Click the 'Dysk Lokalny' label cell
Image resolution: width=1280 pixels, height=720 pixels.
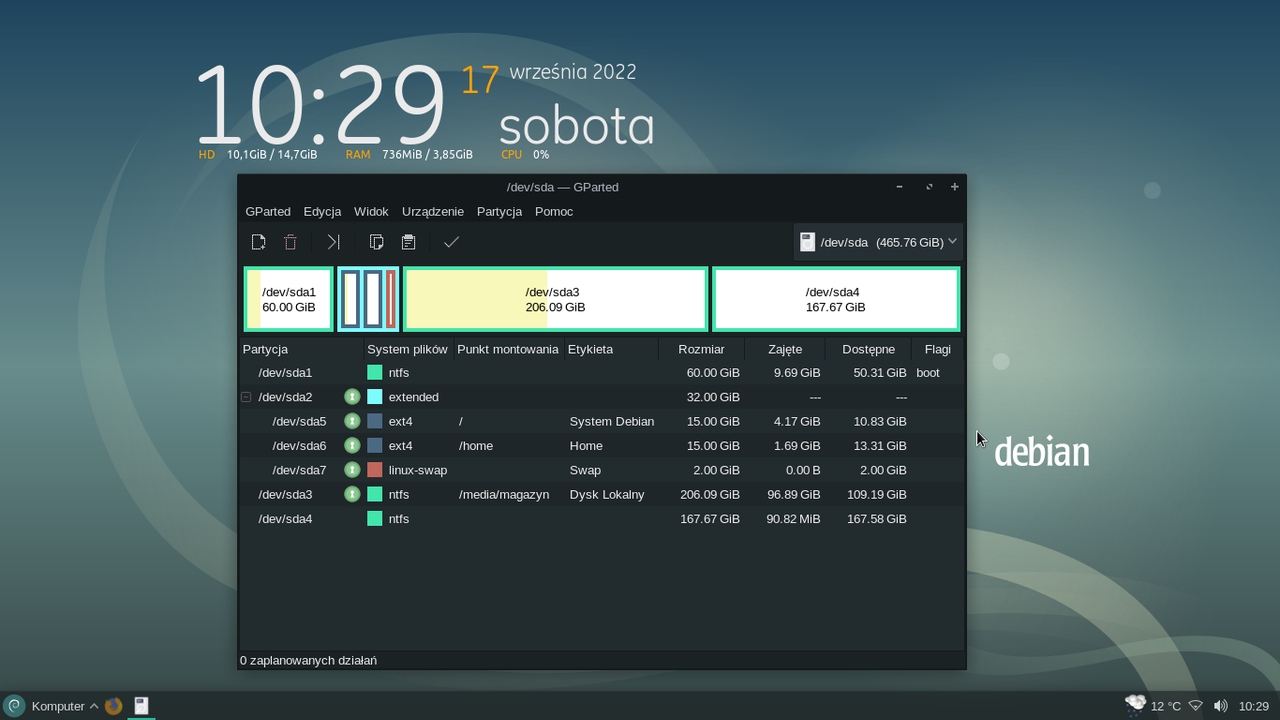[x=607, y=494]
